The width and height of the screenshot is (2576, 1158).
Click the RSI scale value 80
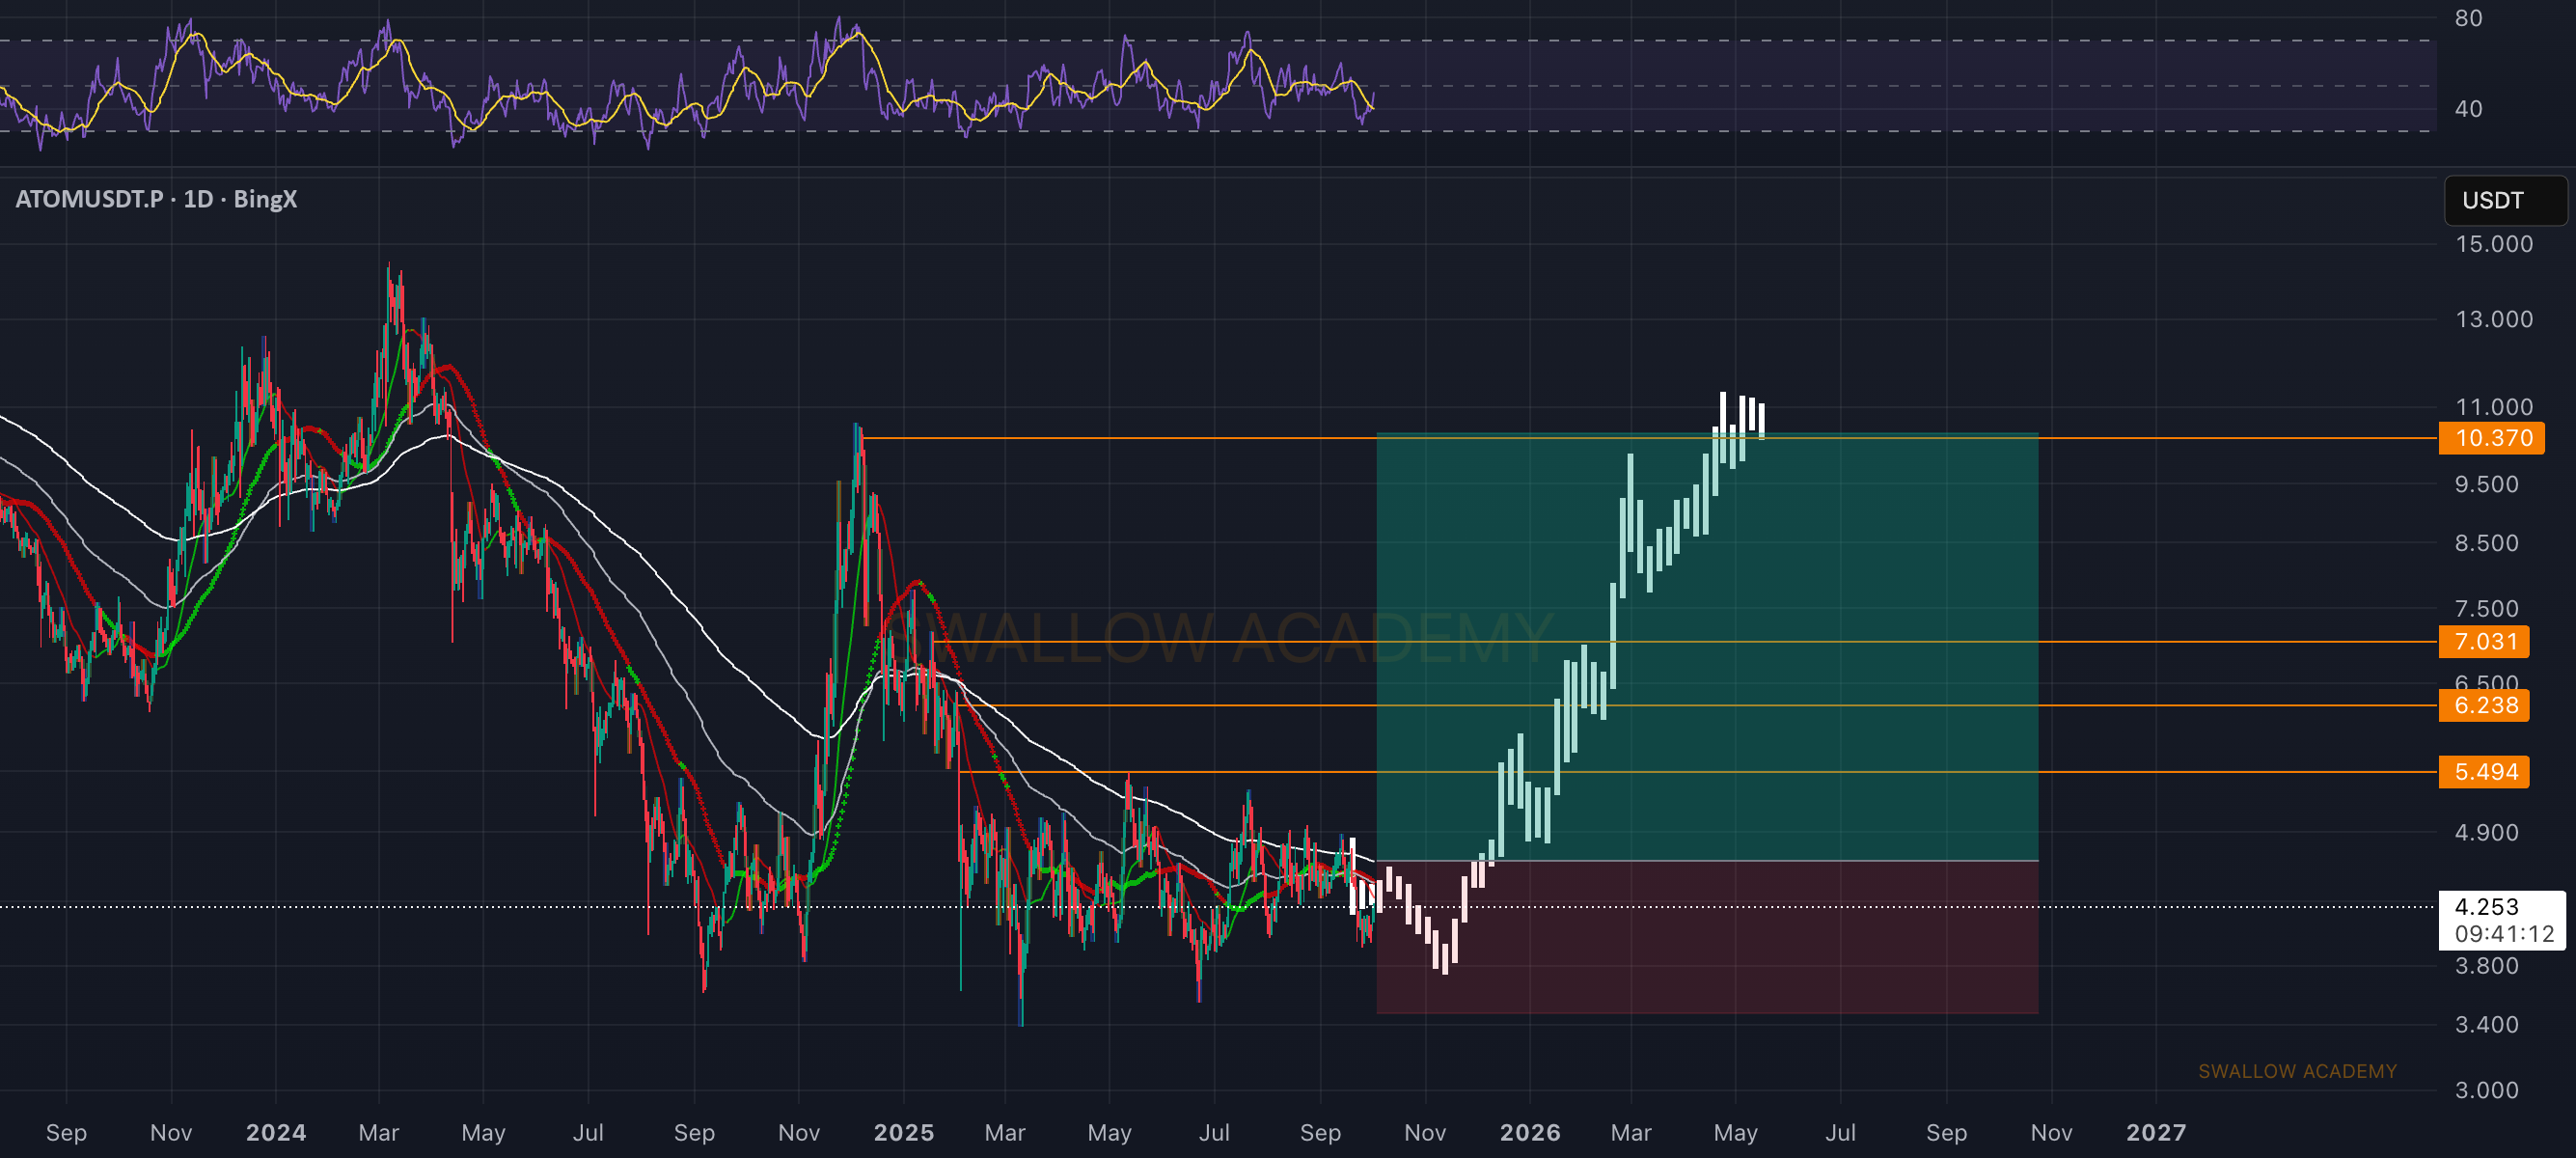(2468, 18)
